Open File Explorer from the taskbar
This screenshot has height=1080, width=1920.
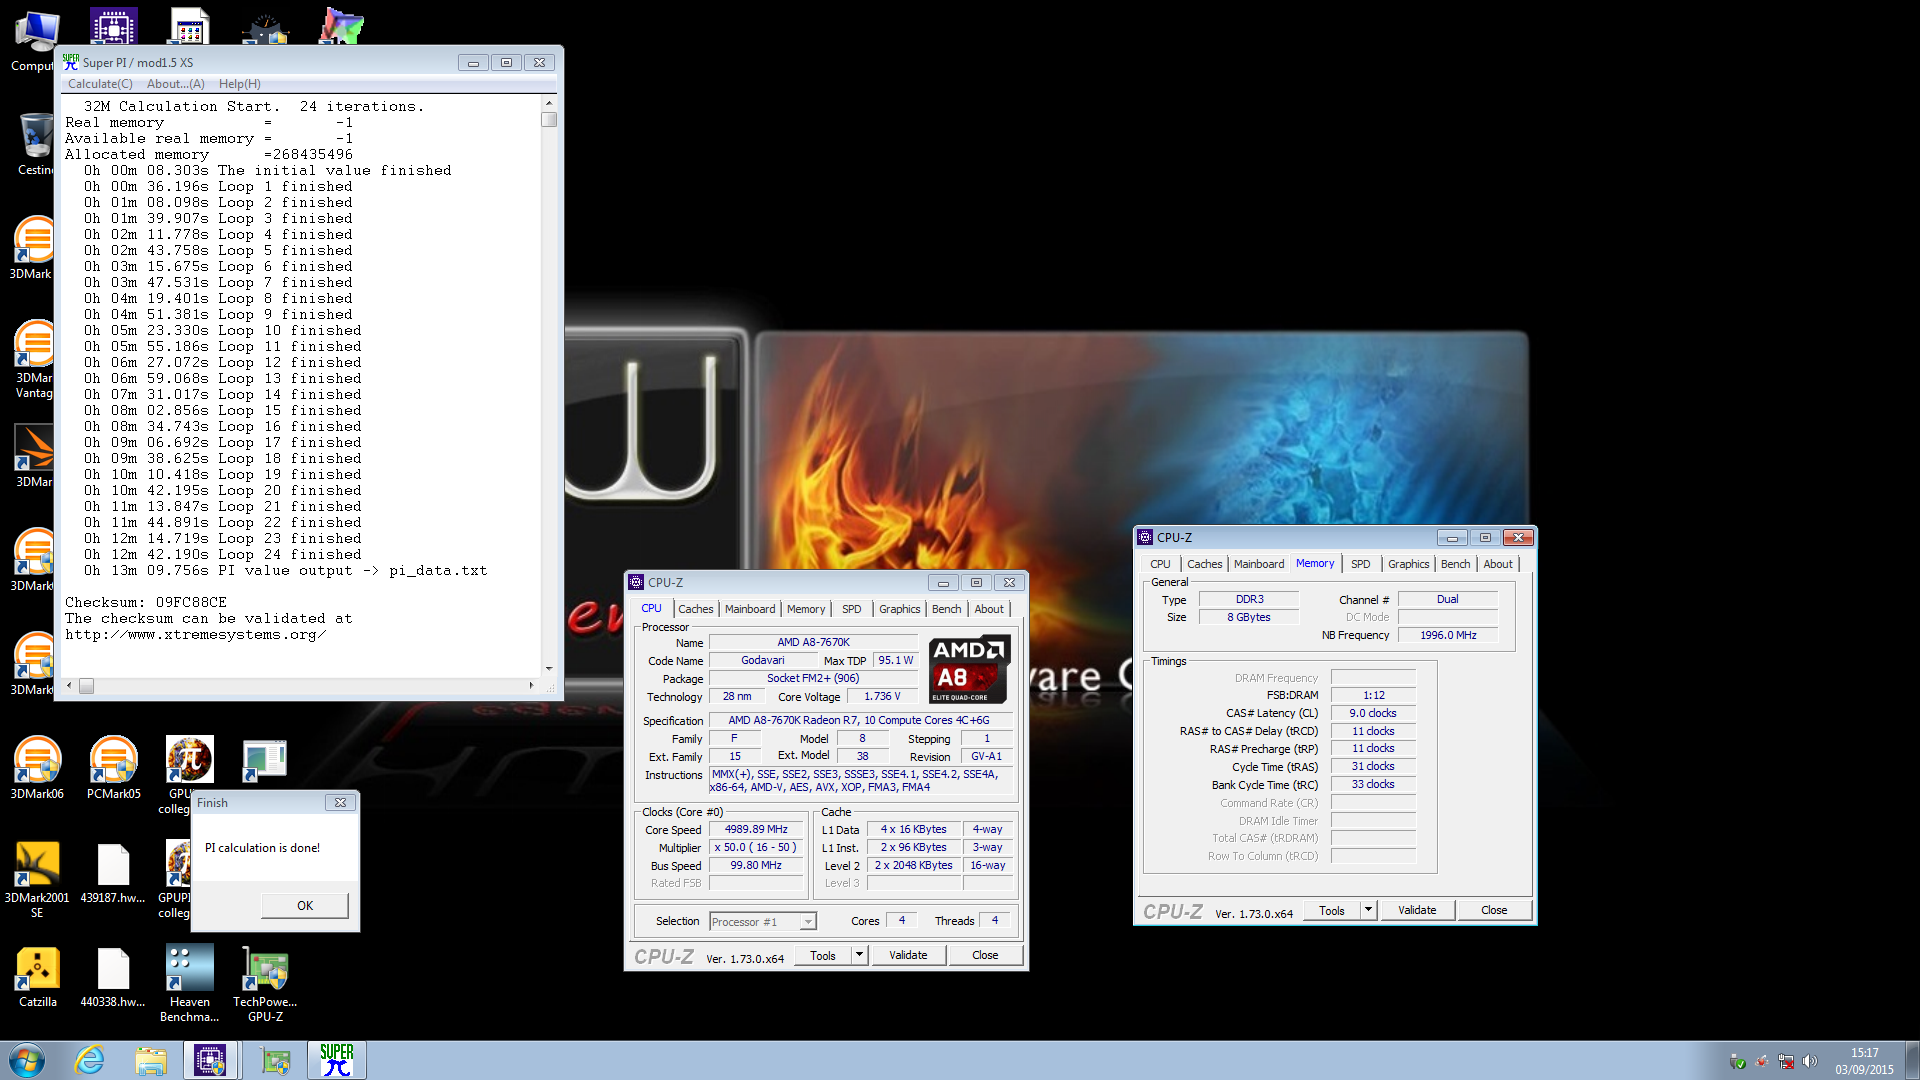[151, 1060]
